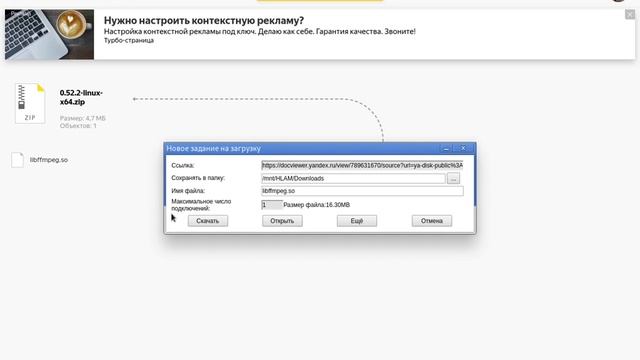Screen dimensions: 640x360
Task: Click the Размер: 4,7 МБ archive info
Action: tap(82, 118)
